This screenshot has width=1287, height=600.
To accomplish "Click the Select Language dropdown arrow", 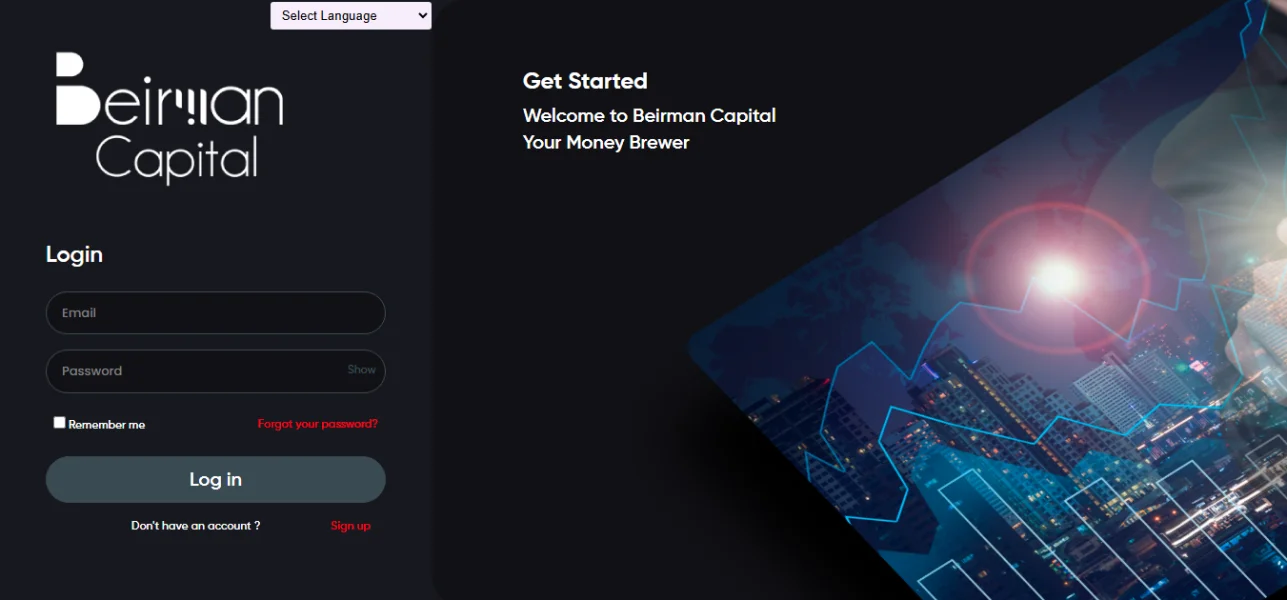I will coord(422,16).
